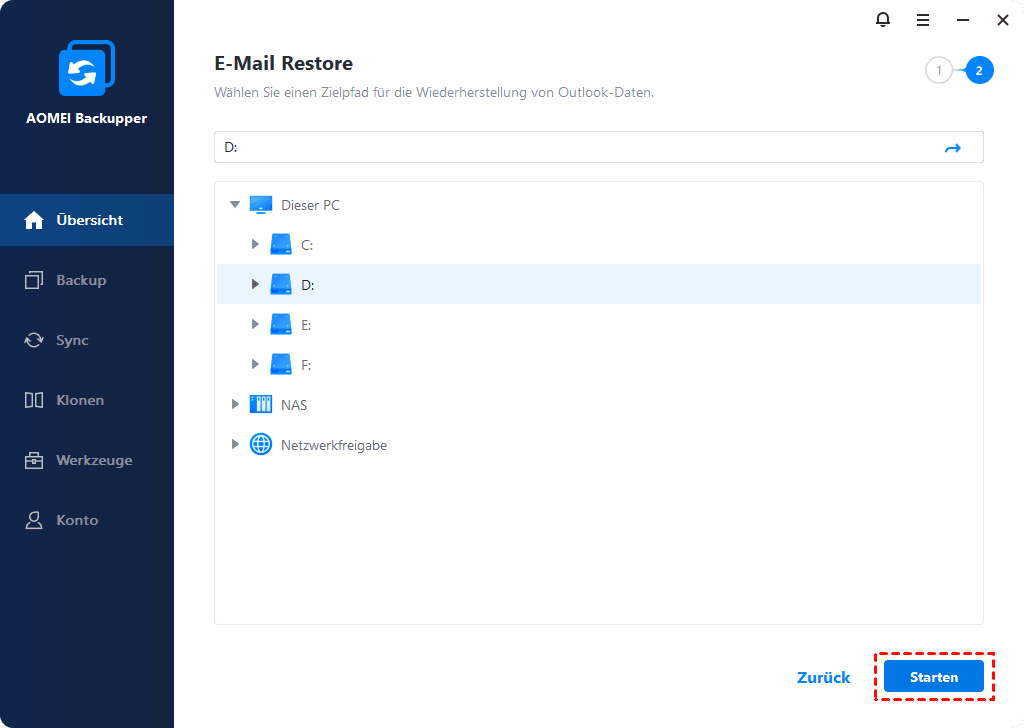This screenshot has width=1024, height=728.
Task: Click the Backup sidebar icon
Action: (x=34, y=280)
